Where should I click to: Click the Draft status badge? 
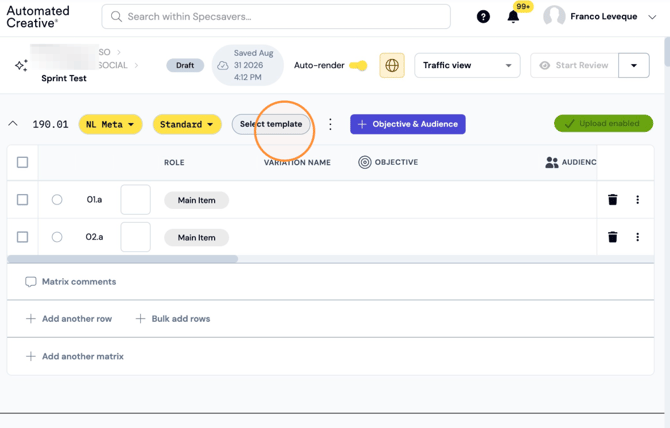(x=185, y=65)
